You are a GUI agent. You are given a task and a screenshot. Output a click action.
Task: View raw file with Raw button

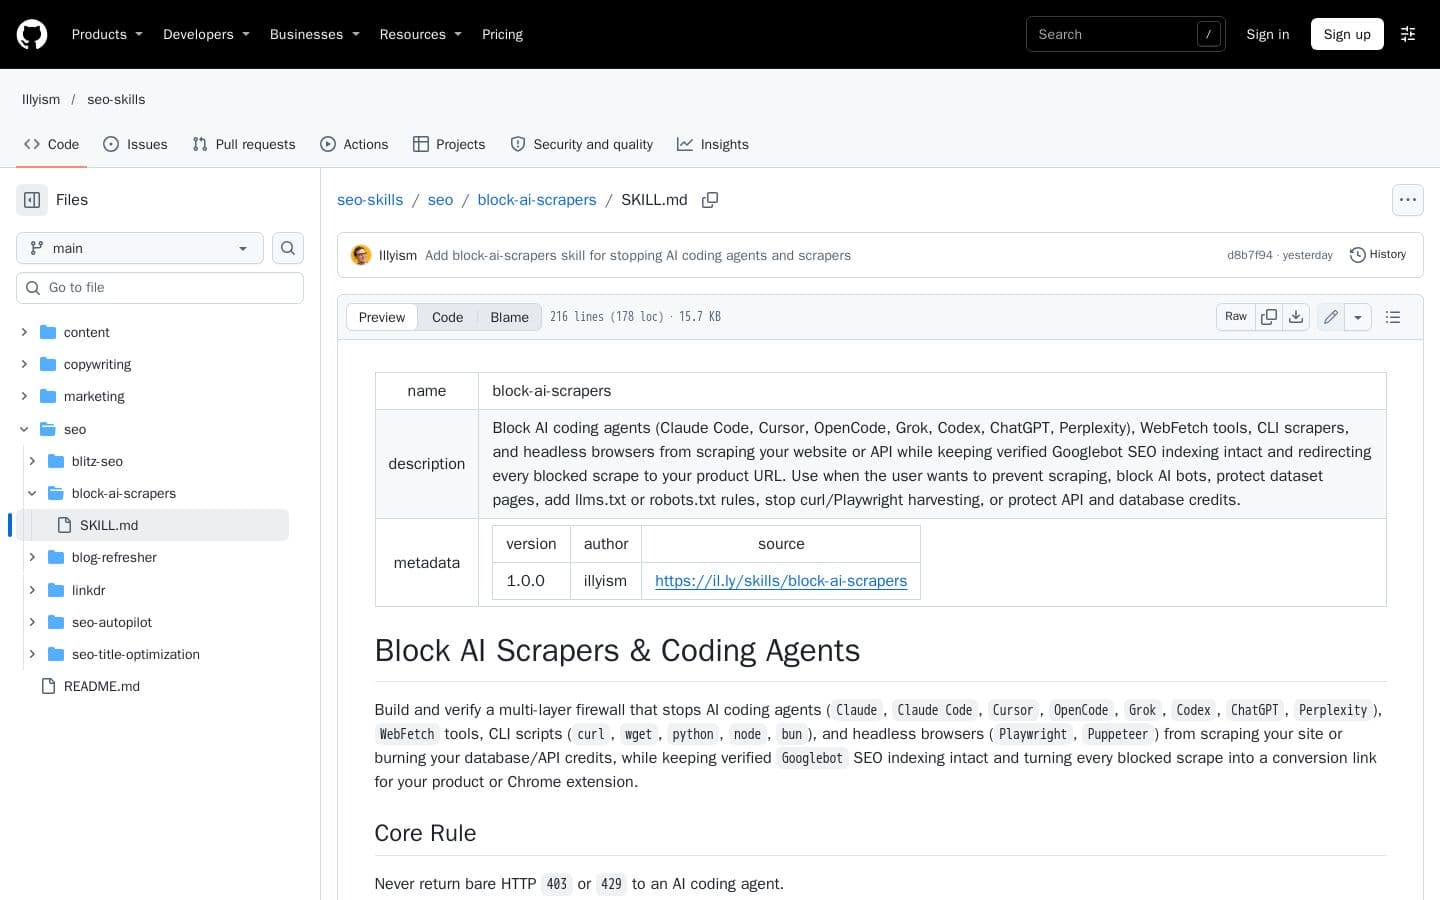pos(1236,317)
